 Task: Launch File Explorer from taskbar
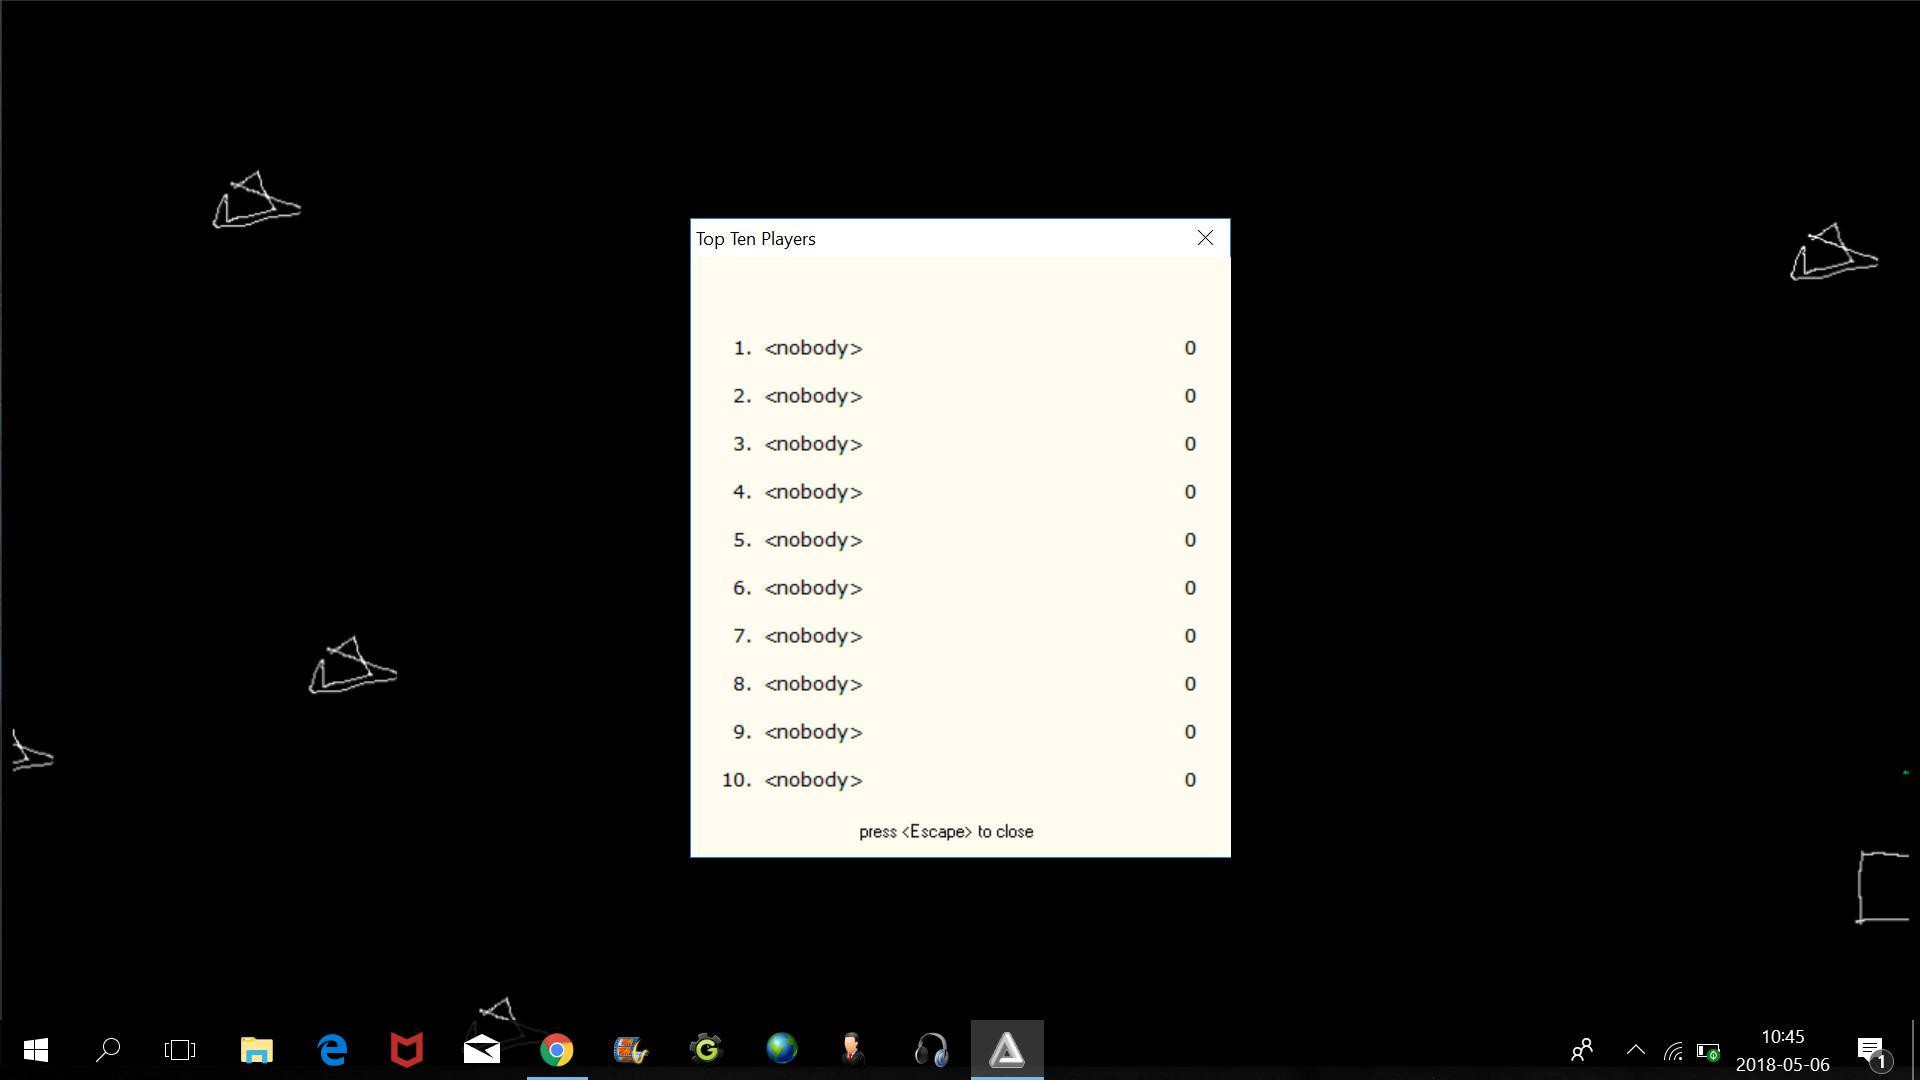[256, 1050]
